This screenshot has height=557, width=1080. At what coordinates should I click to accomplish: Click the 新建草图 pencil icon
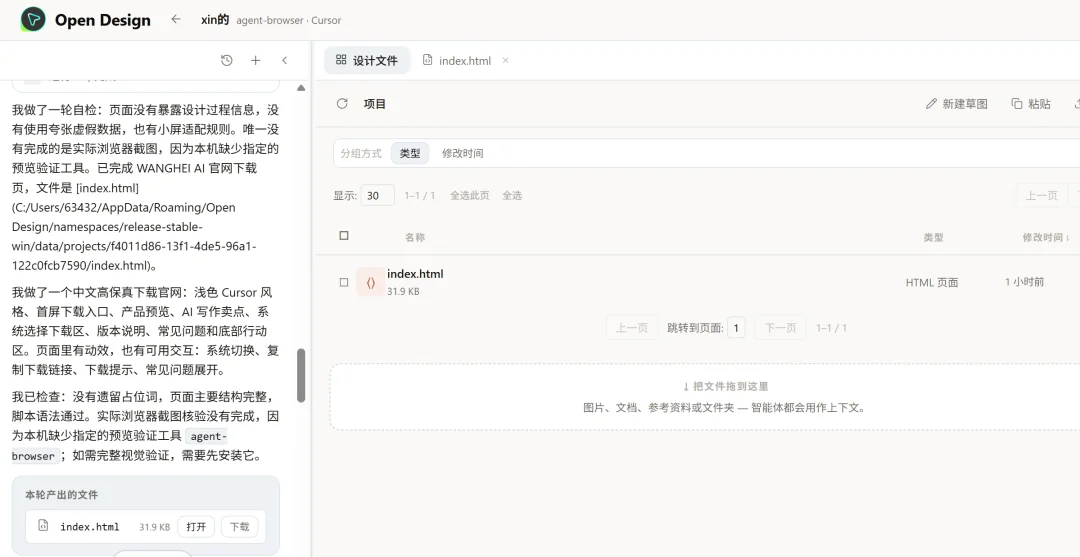(931, 104)
